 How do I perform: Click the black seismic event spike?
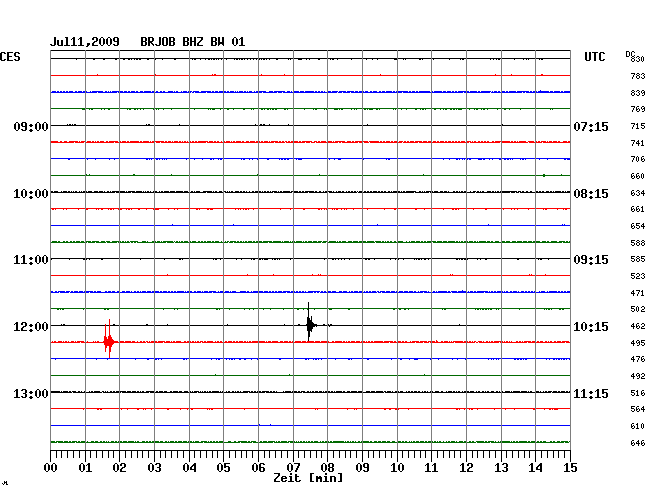click(x=310, y=322)
